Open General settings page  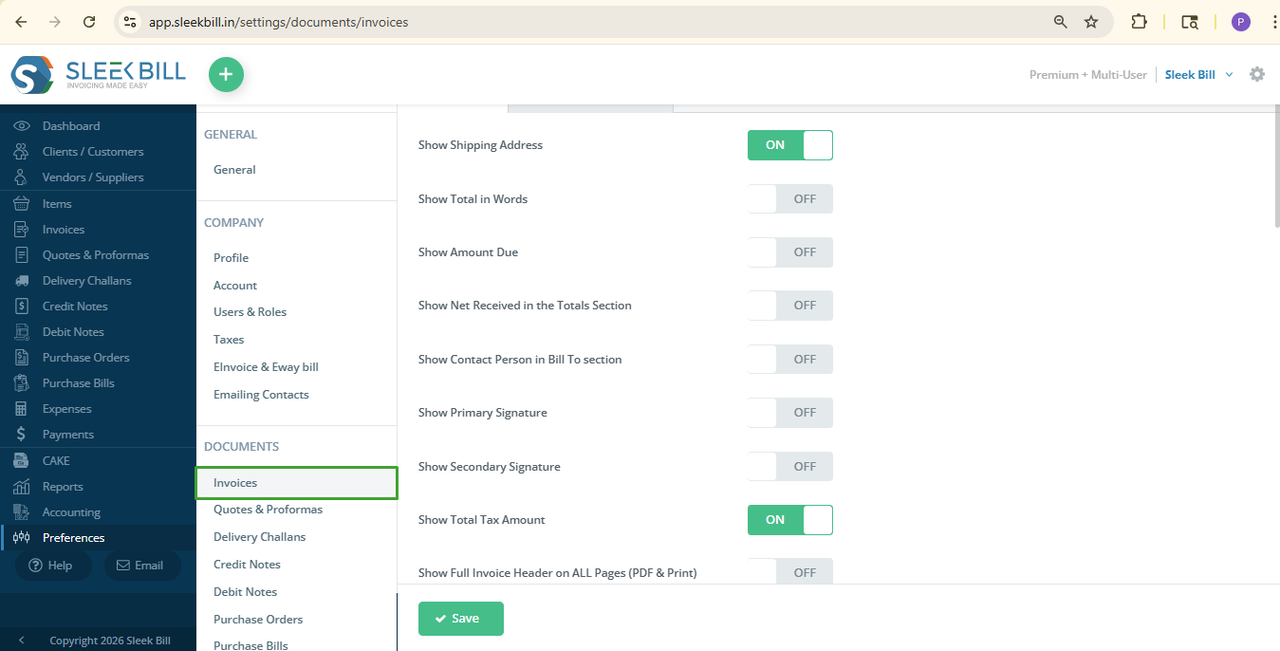coord(235,170)
